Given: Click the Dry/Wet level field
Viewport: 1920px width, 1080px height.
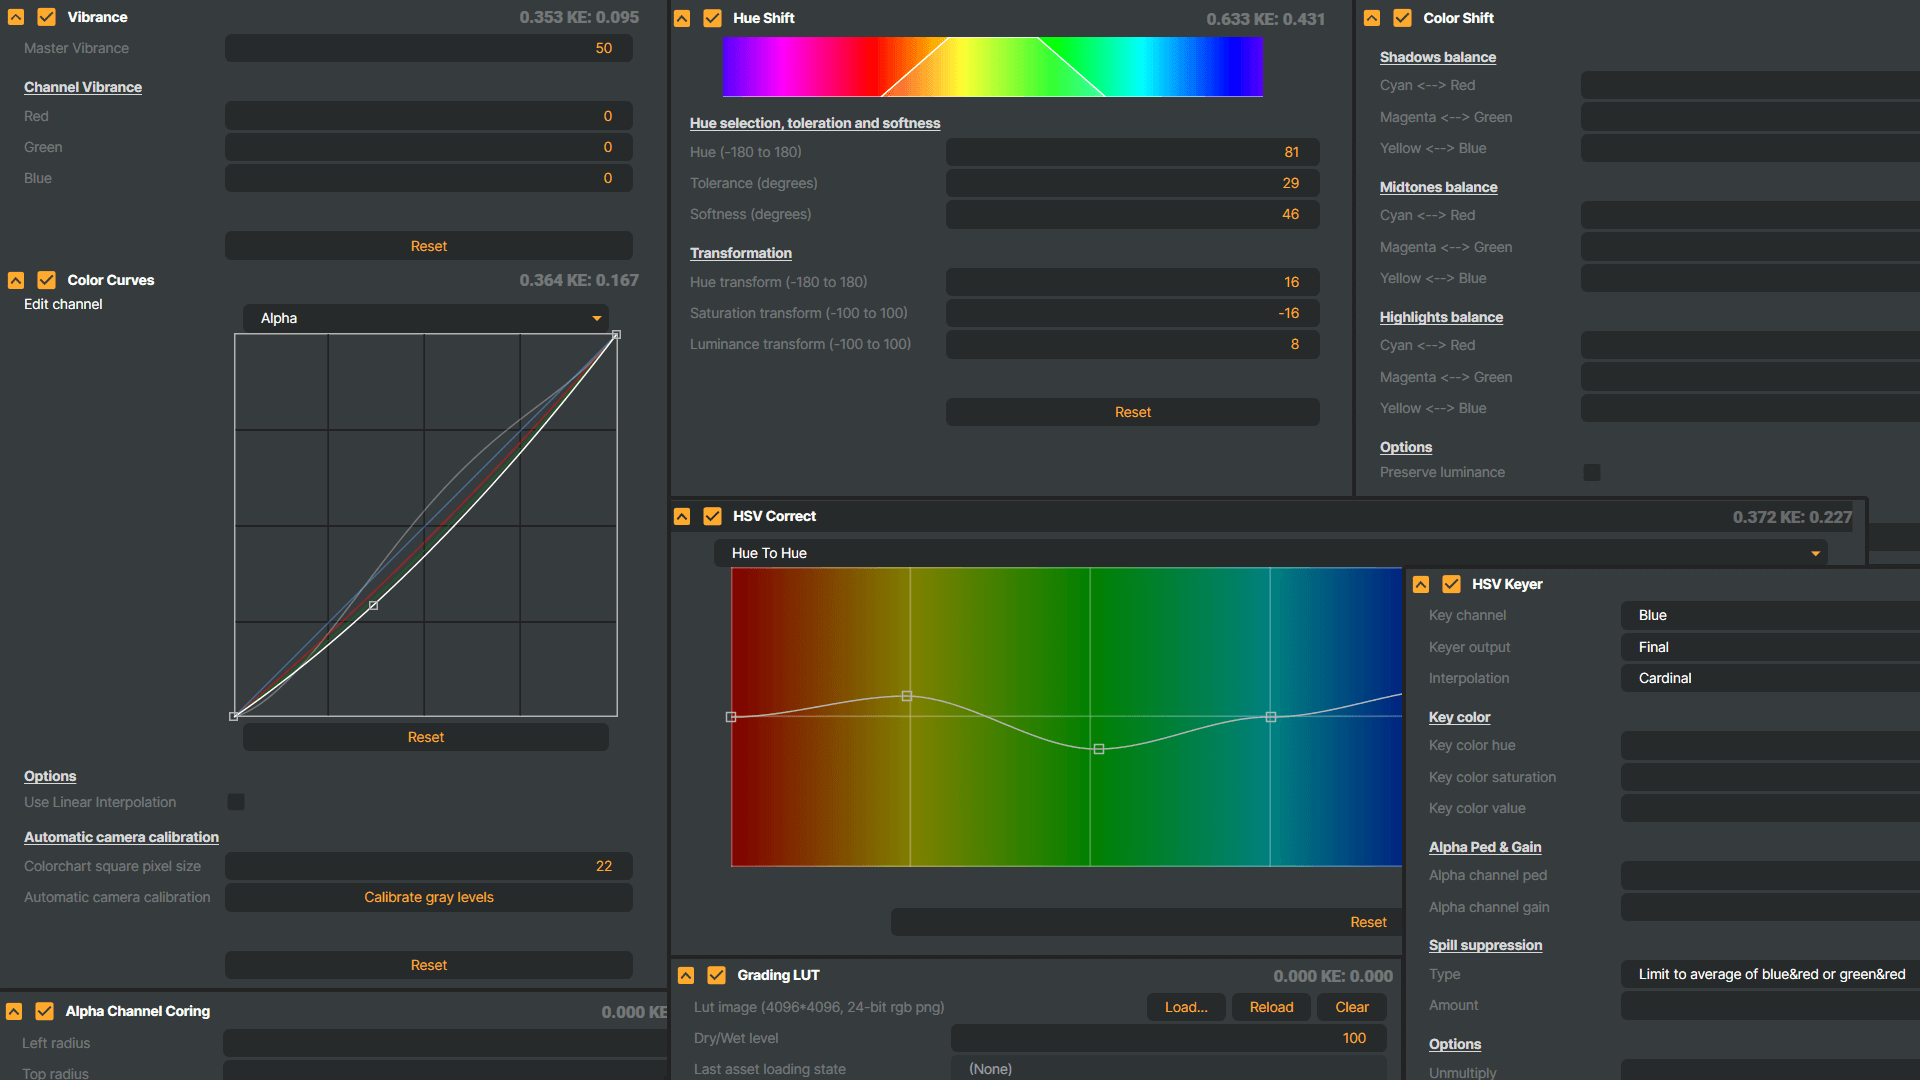Looking at the screenshot, I should (x=1168, y=1038).
